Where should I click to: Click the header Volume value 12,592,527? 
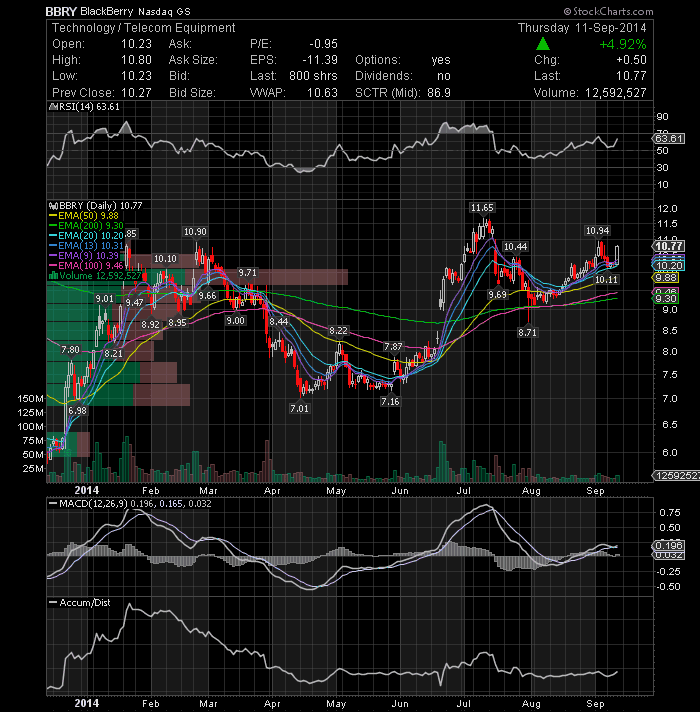tap(616, 93)
